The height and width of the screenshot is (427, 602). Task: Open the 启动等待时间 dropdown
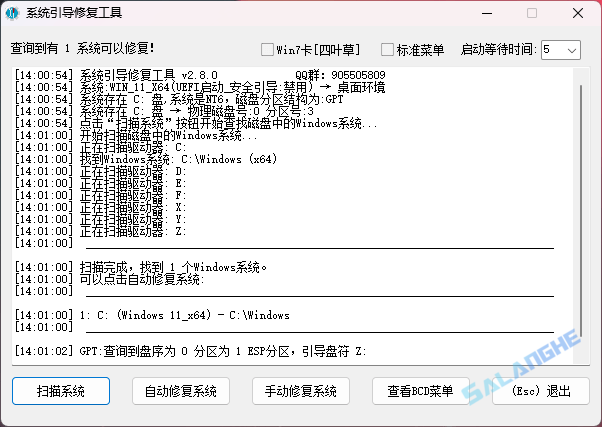point(561,50)
